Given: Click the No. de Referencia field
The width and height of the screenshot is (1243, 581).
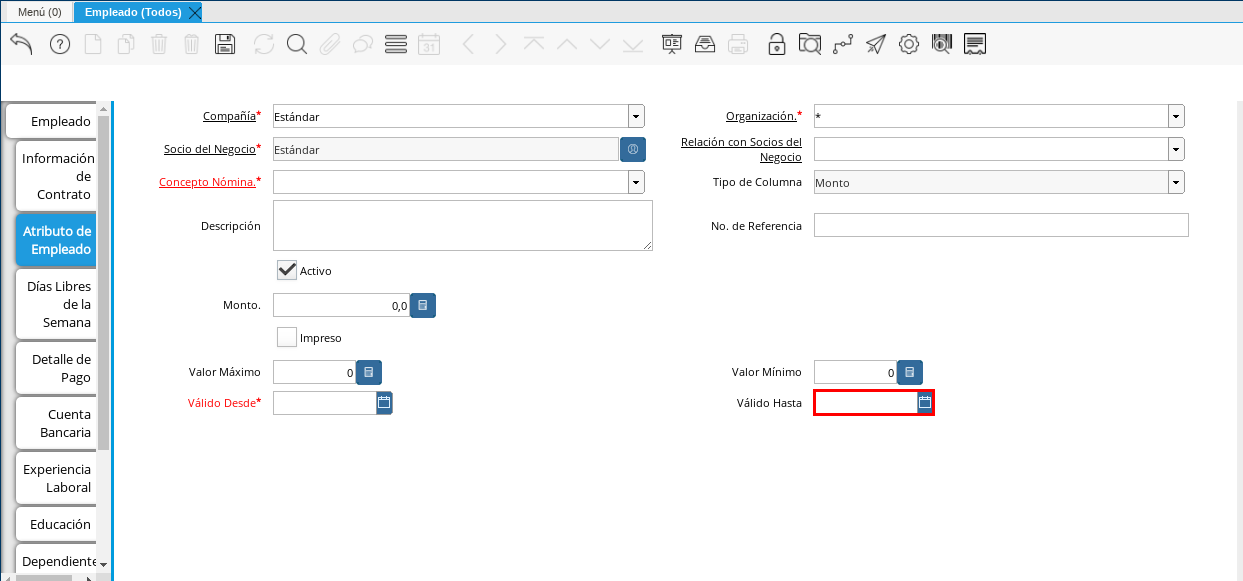Looking at the screenshot, I should click(1001, 225).
